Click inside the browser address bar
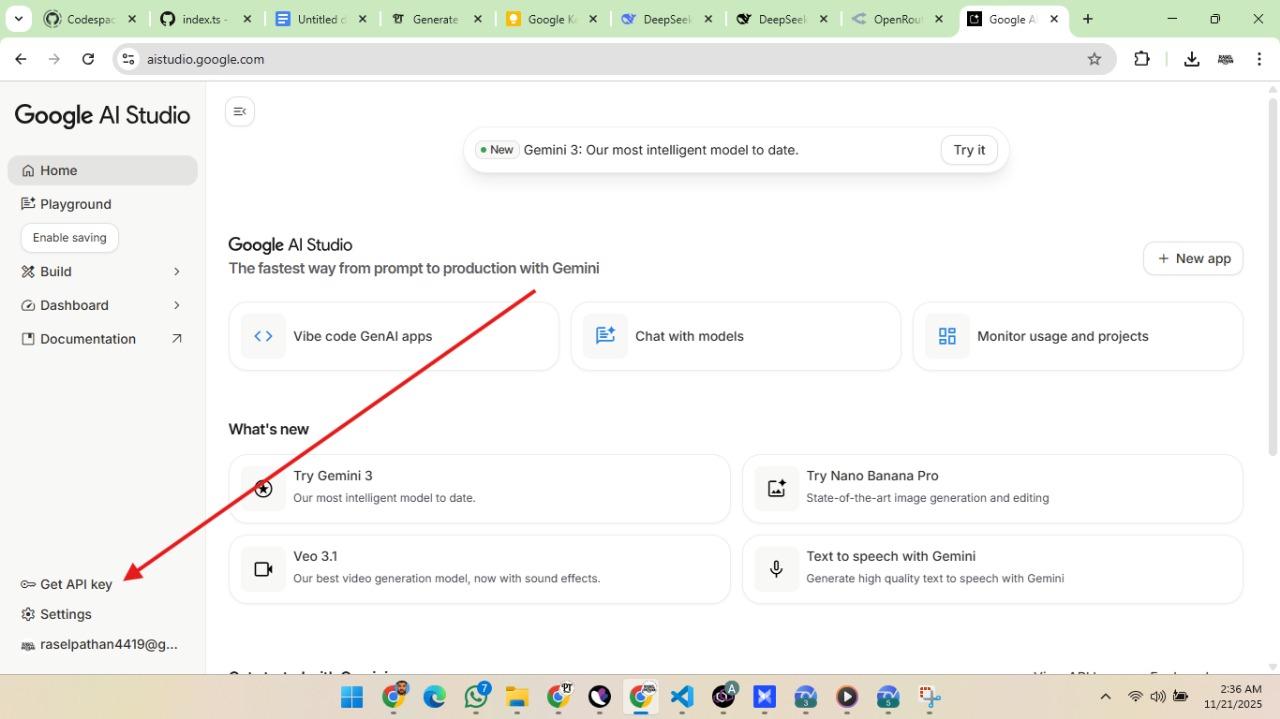The width and height of the screenshot is (1280, 719). click(x=300, y=58)
